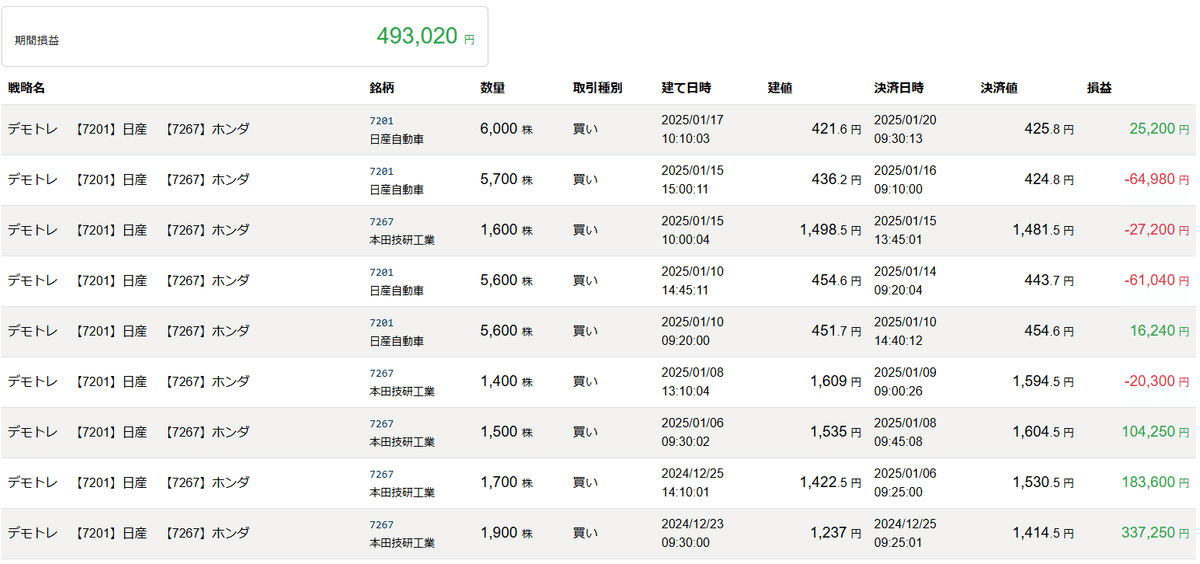
Task: Click the strategy name in the 25,200 円 row
Action: coord(128,129)
